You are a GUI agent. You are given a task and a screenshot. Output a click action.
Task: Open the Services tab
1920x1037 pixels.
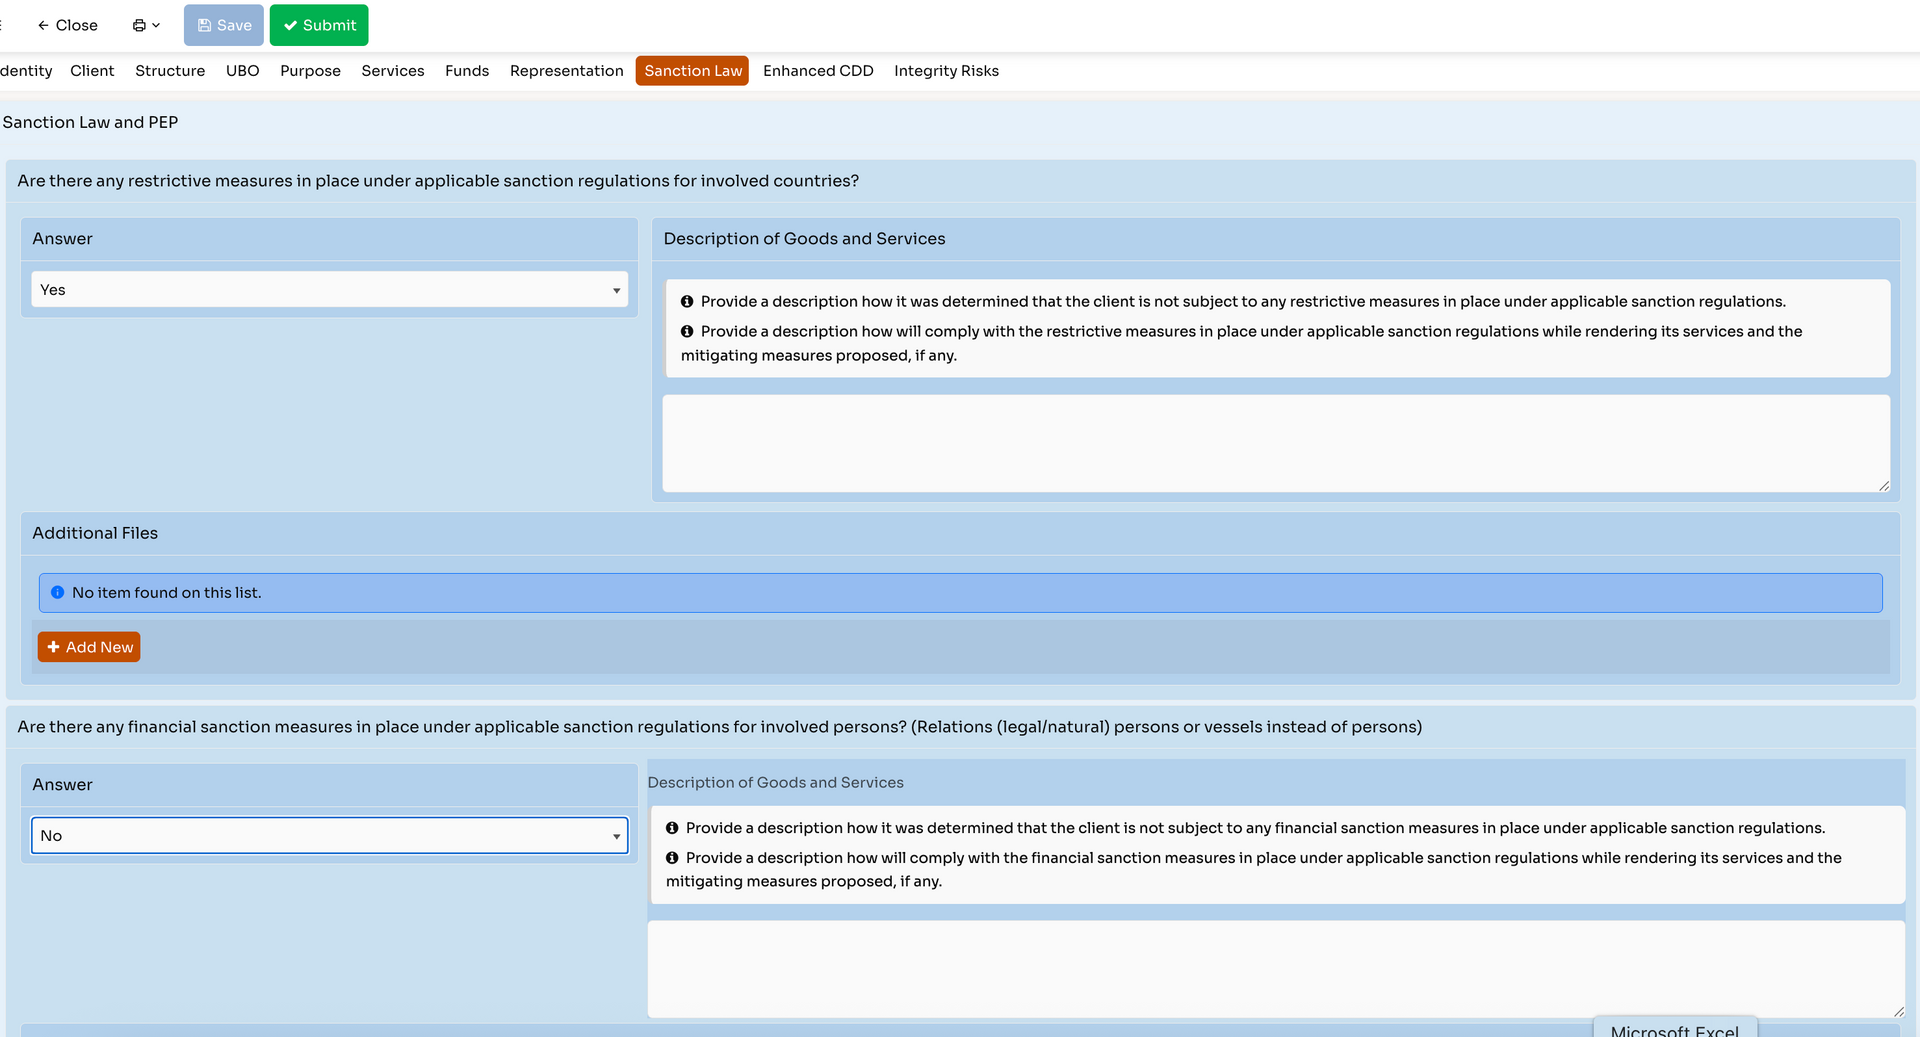(x=393, y=71)
